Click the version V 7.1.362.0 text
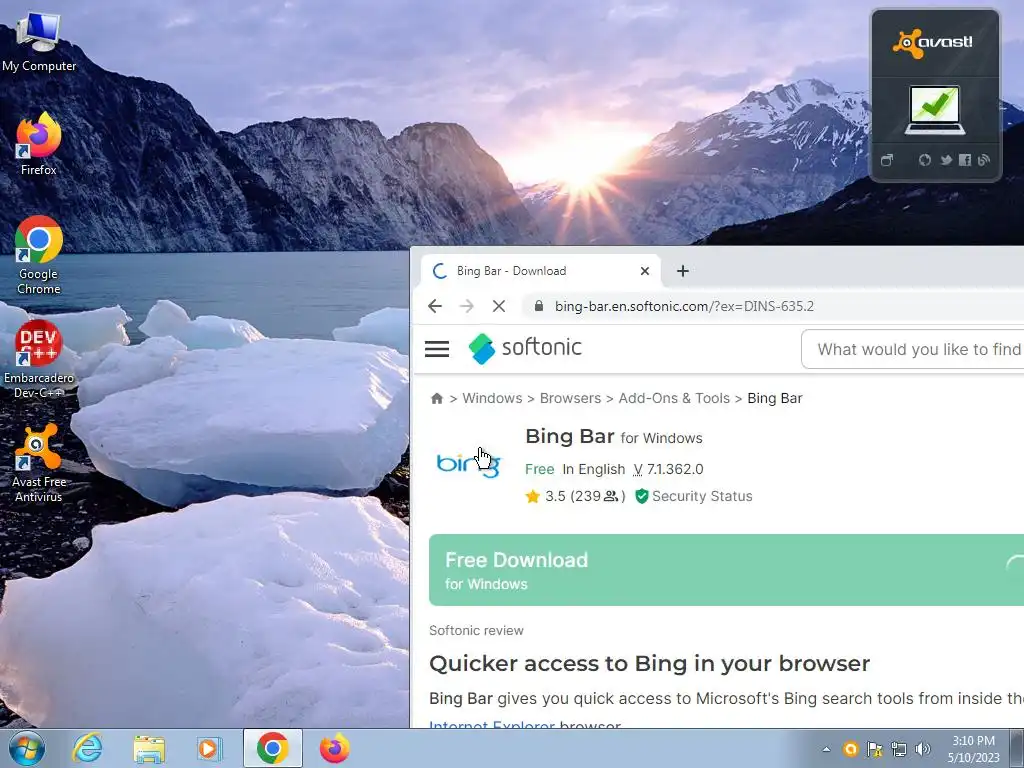 [668, 469]
